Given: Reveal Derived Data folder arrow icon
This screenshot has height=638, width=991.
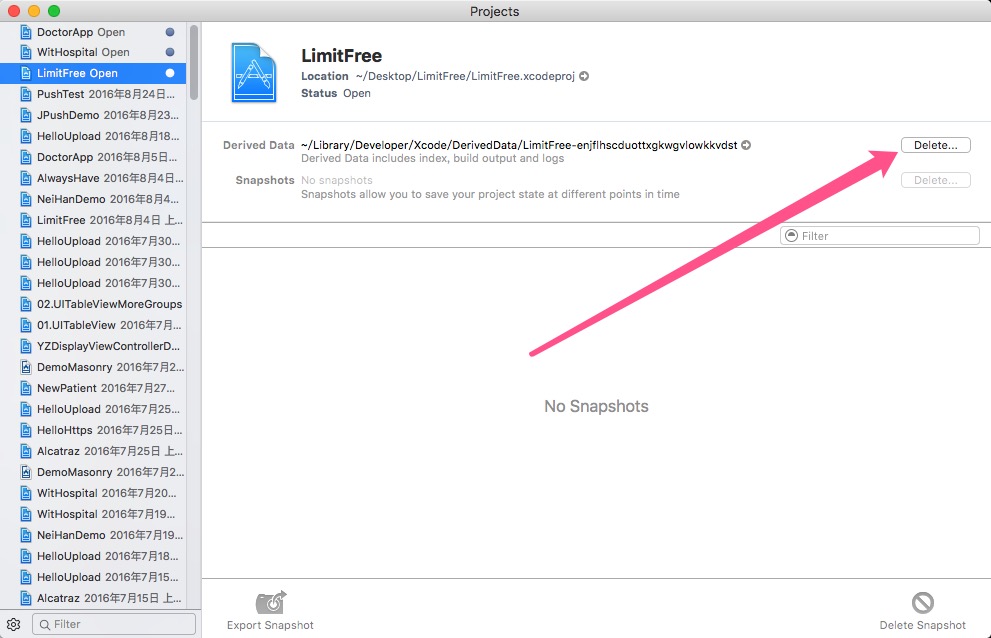Looking at the screenshot, I should tap(746, 145).
